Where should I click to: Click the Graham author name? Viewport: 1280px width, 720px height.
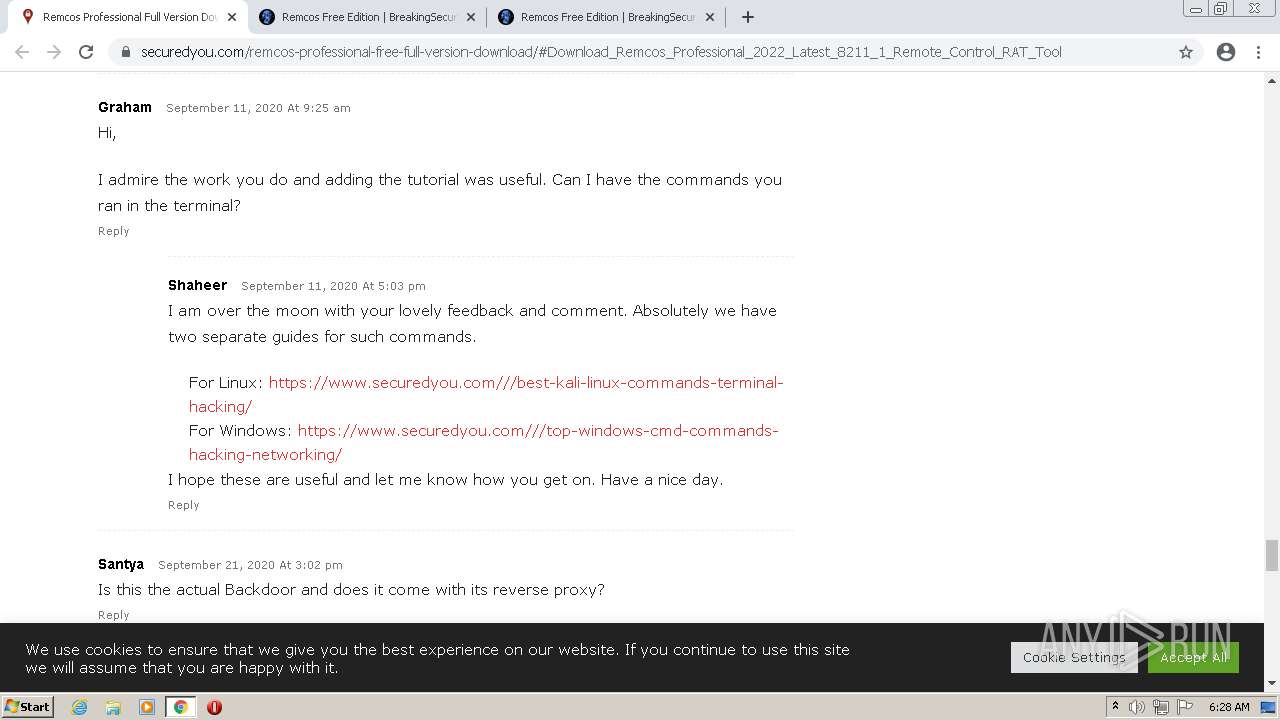[125, 107]
